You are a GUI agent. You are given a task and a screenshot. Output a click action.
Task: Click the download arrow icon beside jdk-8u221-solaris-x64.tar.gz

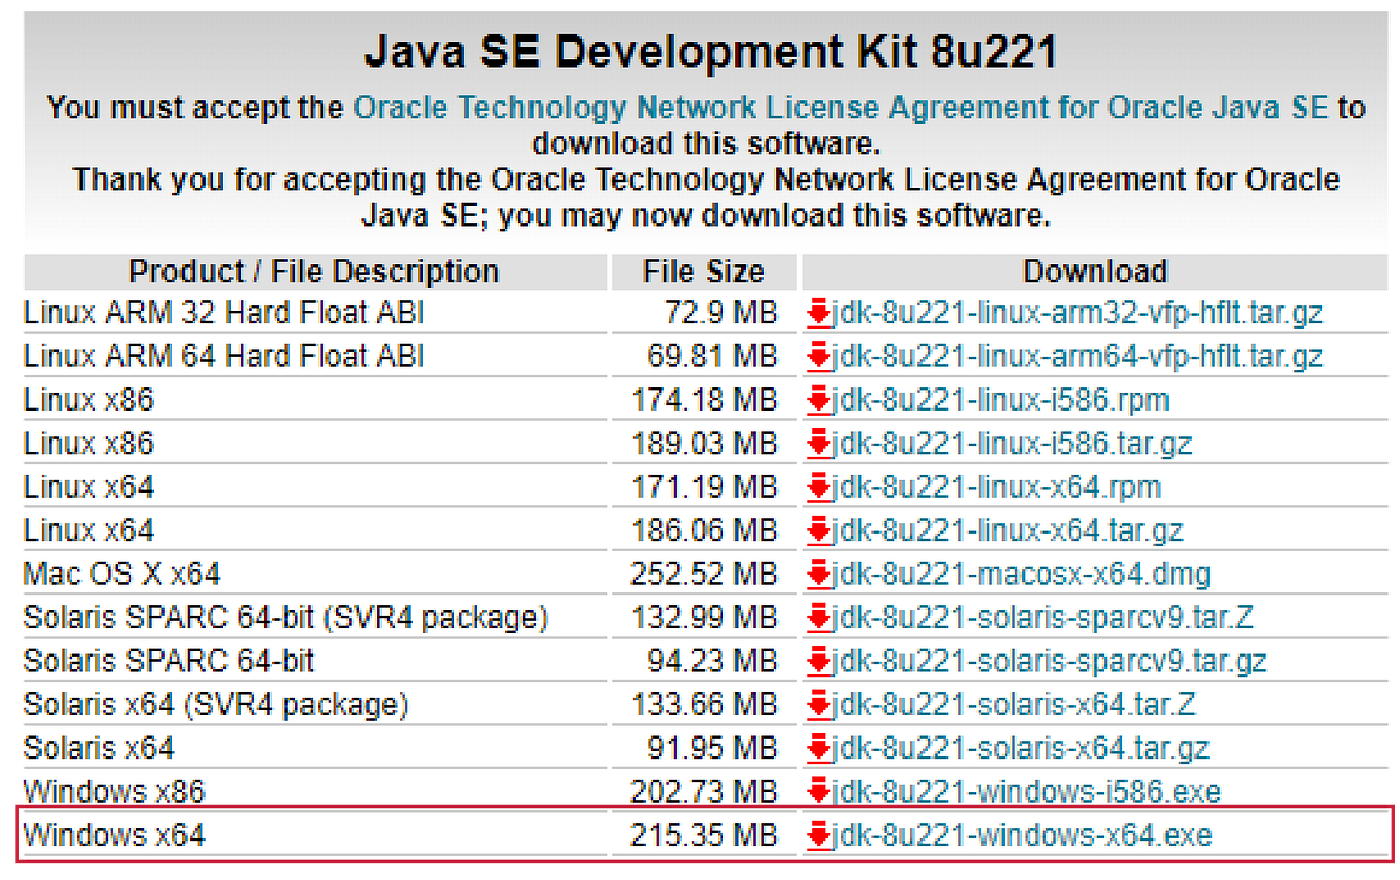click(819, 748)
